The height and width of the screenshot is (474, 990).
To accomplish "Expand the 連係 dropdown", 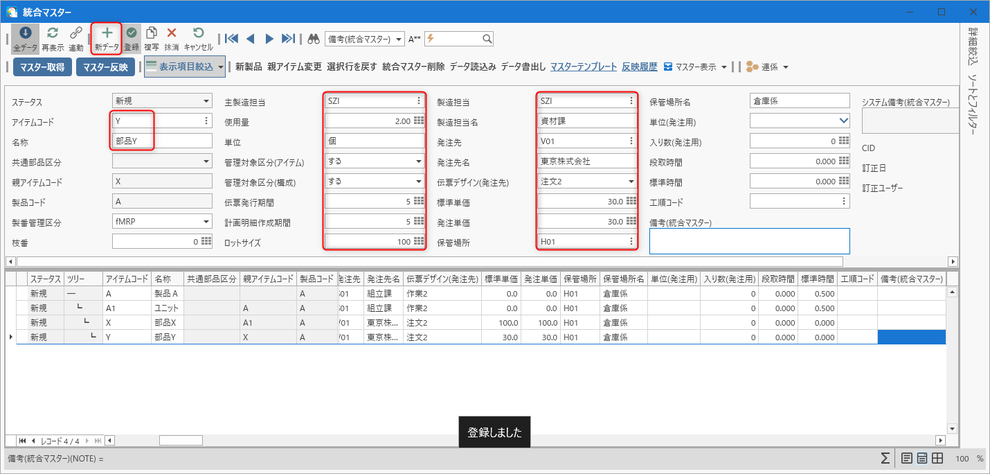I will [x=785, y=67].
